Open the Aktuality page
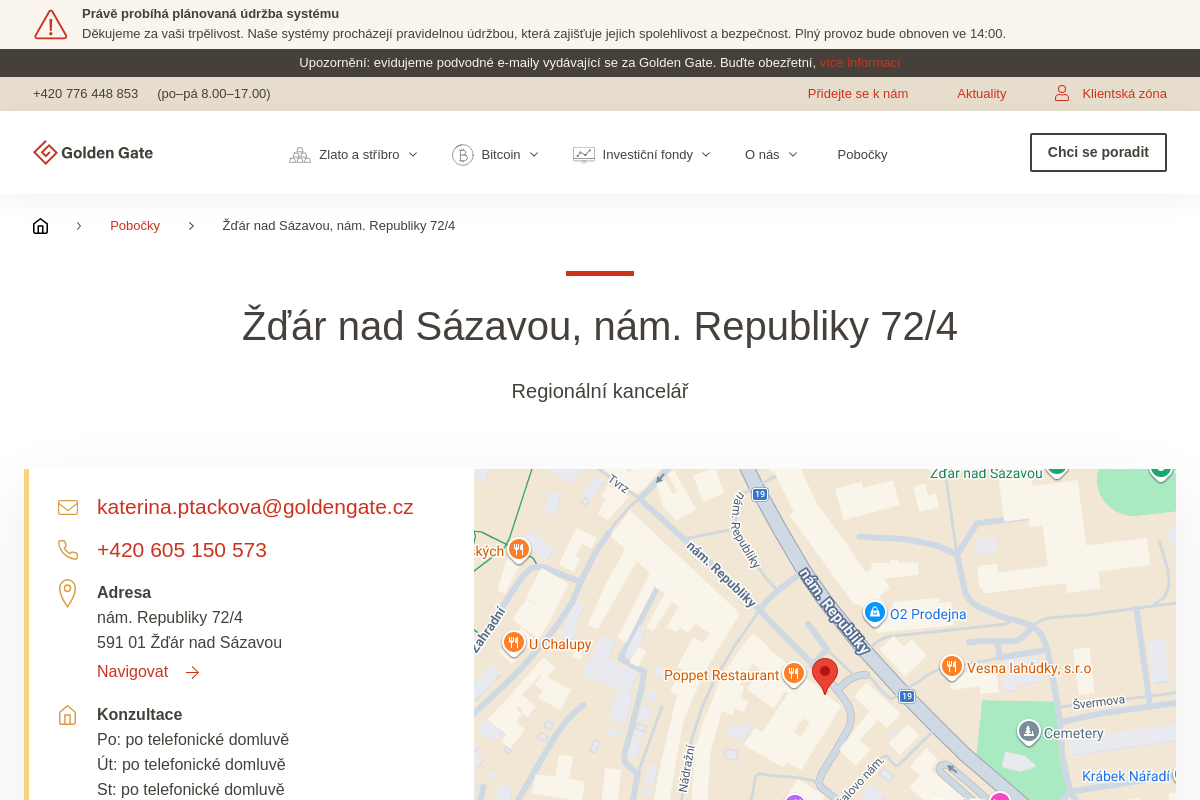The width and height of the screenshot is (1200, 800). click(x=981, y=94)
